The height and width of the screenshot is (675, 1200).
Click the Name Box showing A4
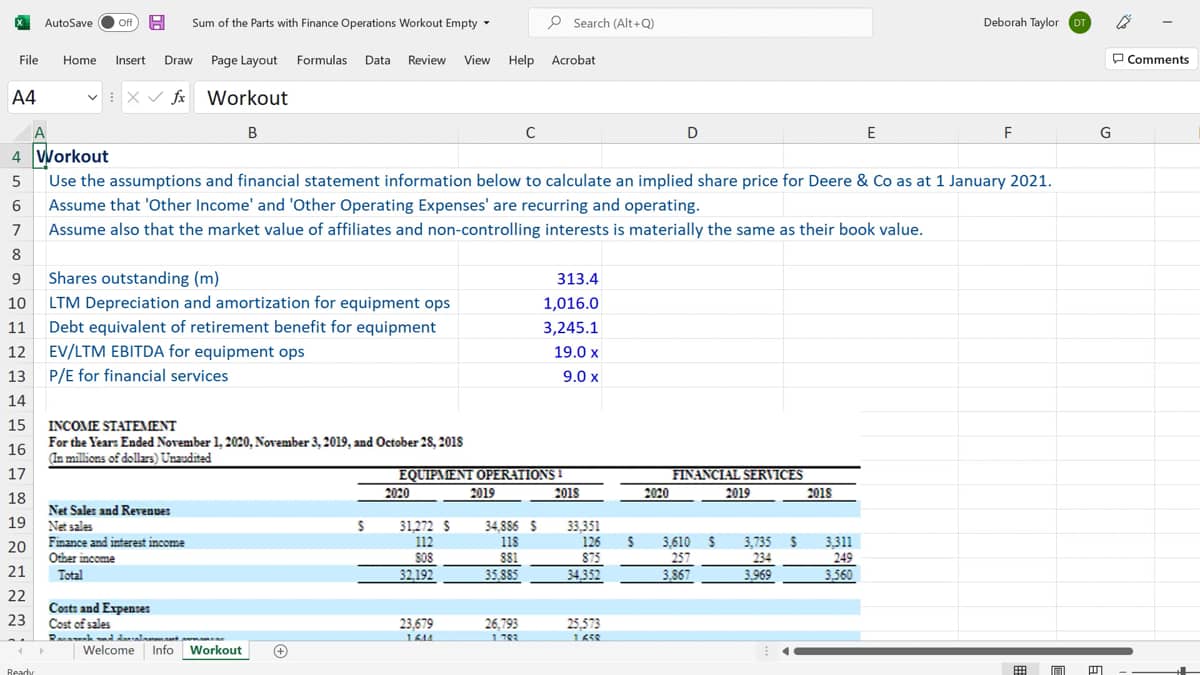[x=45, y=97]
